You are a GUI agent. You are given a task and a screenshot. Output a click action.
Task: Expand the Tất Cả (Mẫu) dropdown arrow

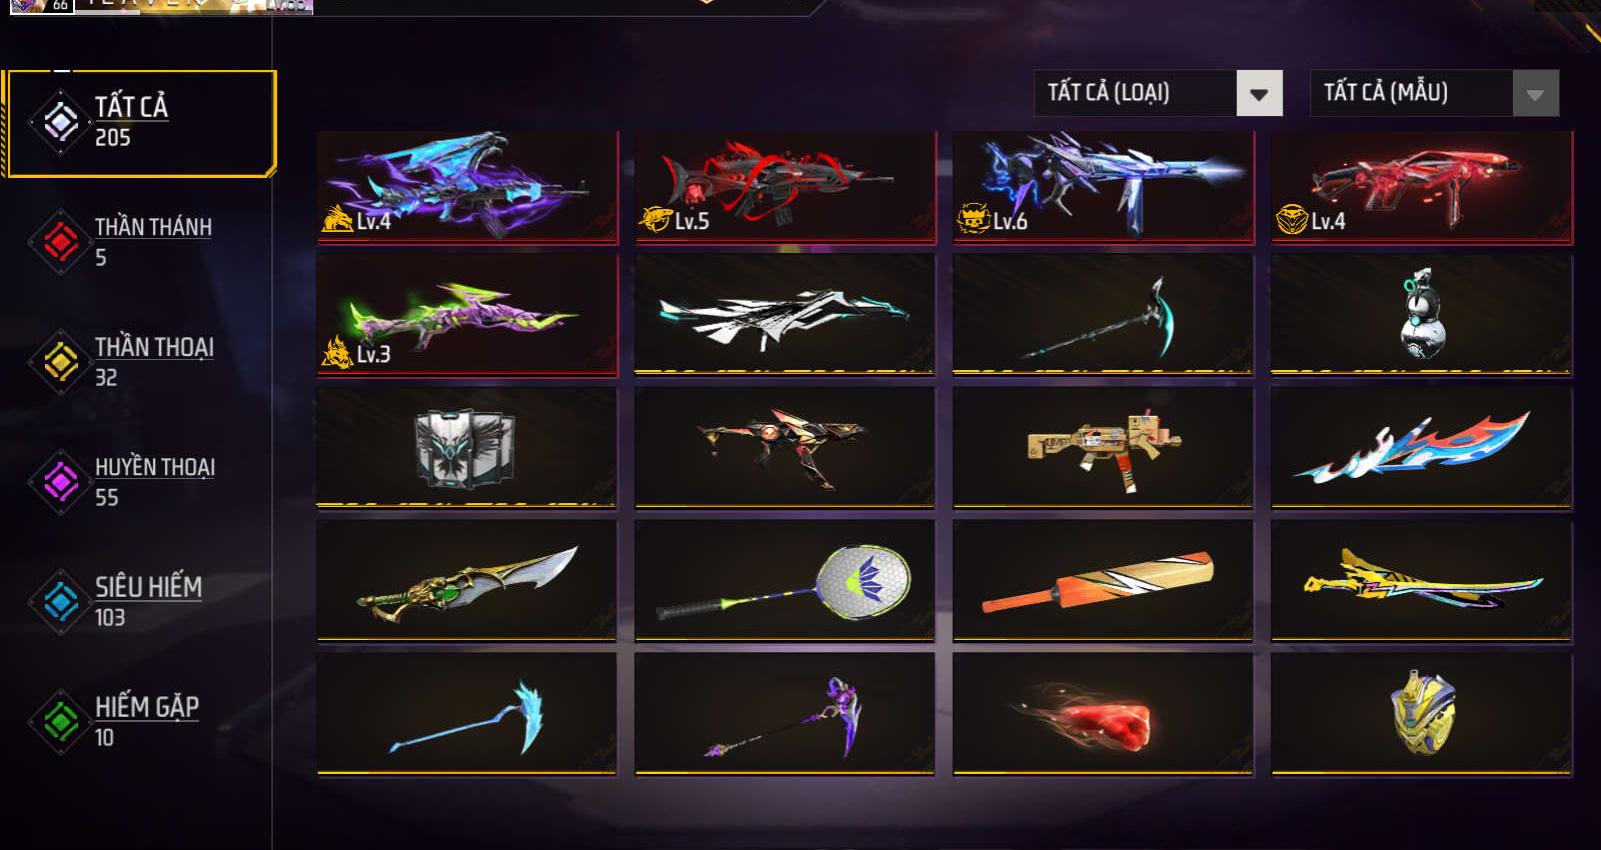(x=1535, y=94)
